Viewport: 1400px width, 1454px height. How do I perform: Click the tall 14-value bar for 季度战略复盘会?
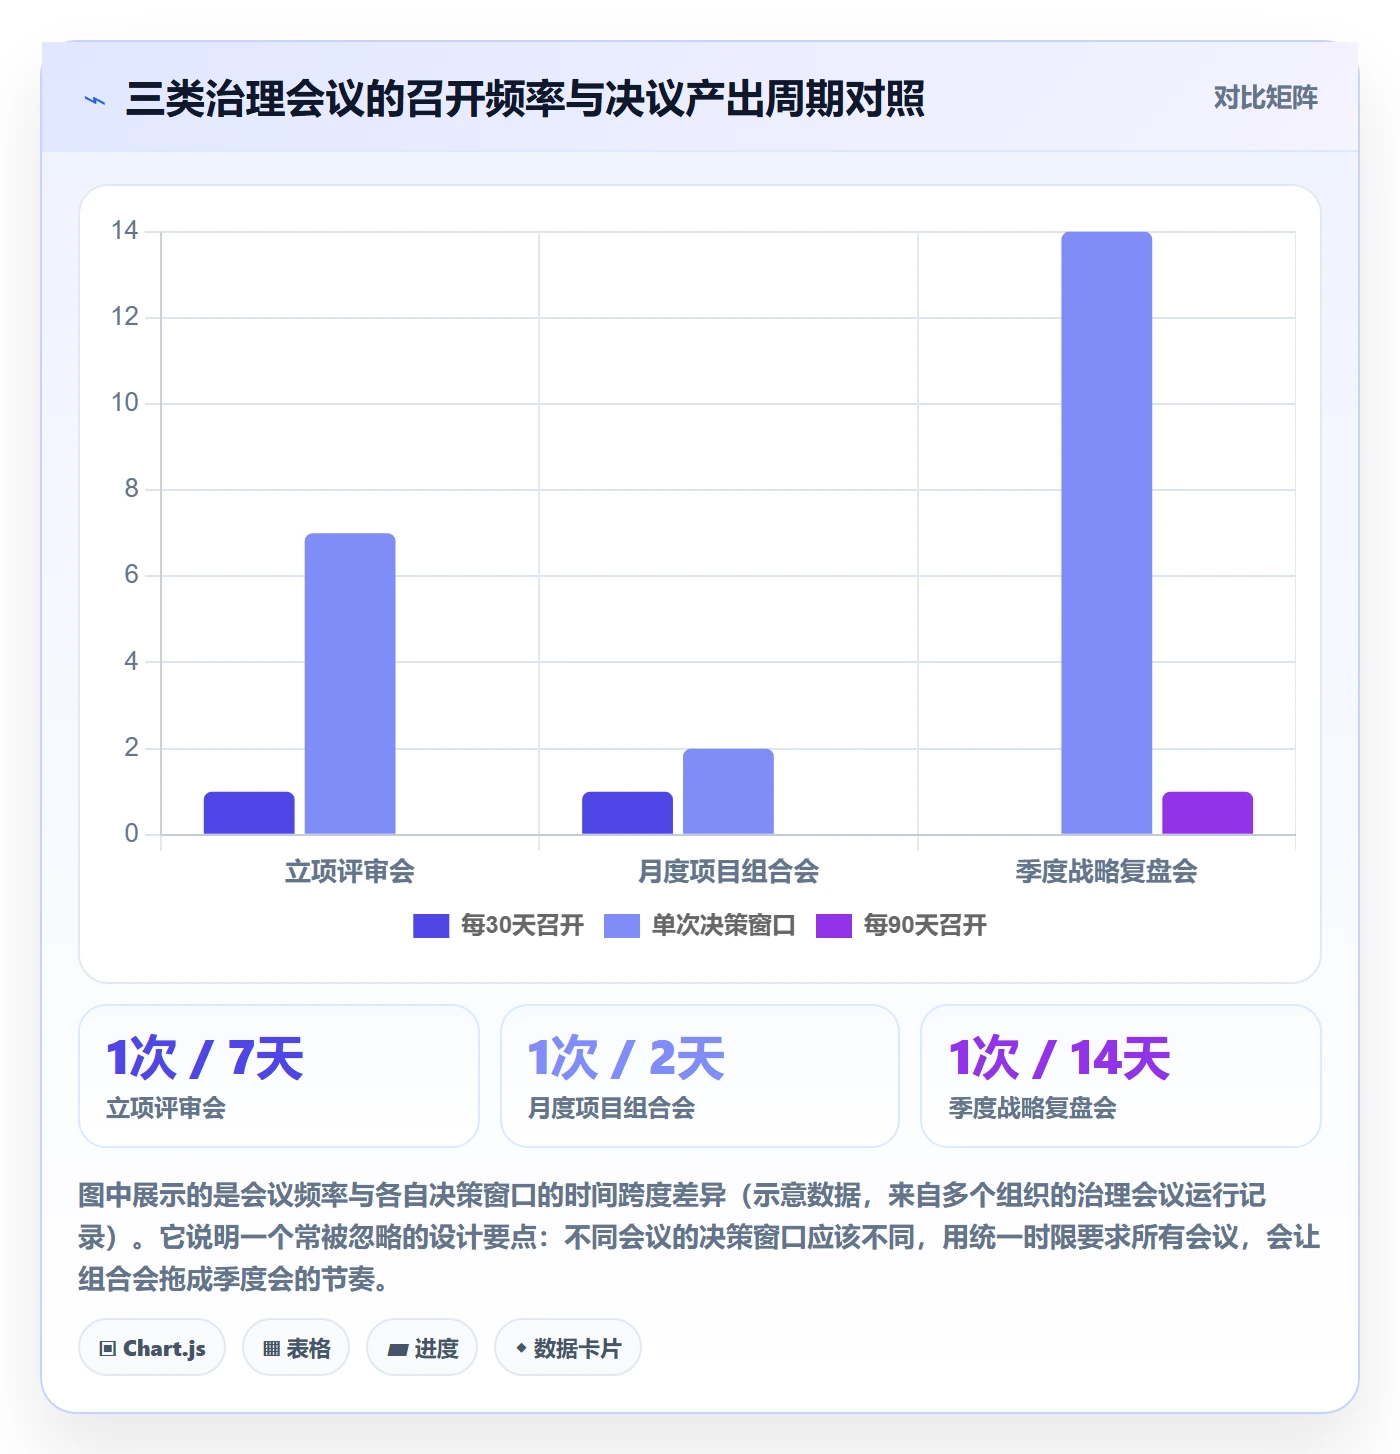pos(1107,533)
